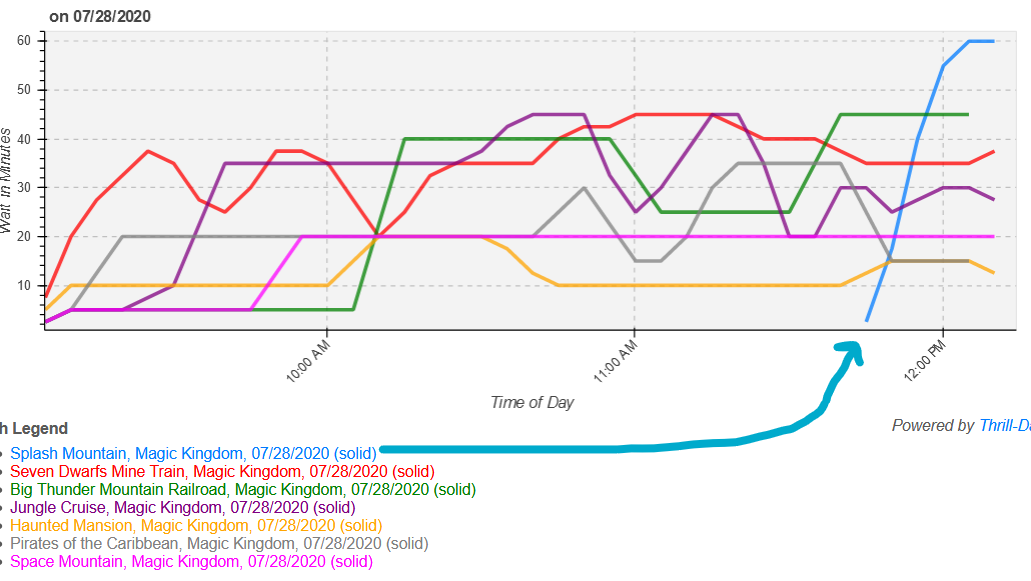Click the hand-drawn arrow's head below the chart
Screen dimensions: 1031x581
pyautogui.click(x=849, y=350)
